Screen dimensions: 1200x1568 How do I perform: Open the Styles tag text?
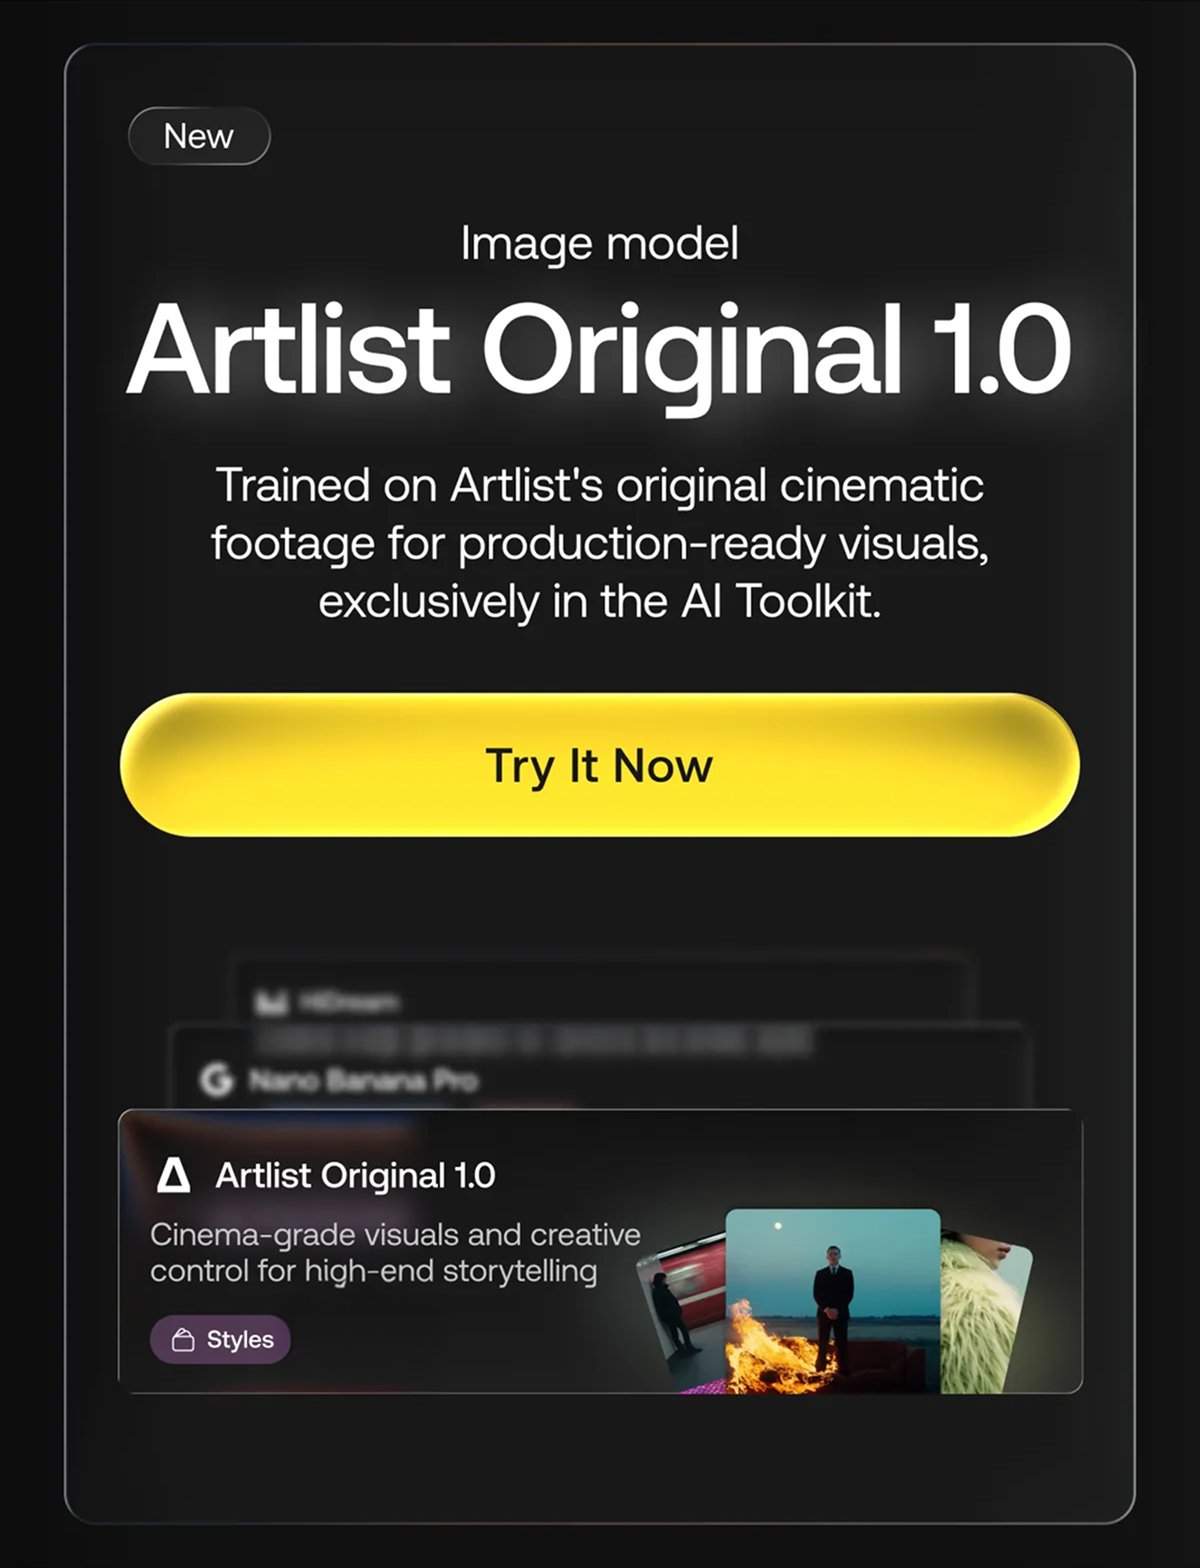point(240,1340)
